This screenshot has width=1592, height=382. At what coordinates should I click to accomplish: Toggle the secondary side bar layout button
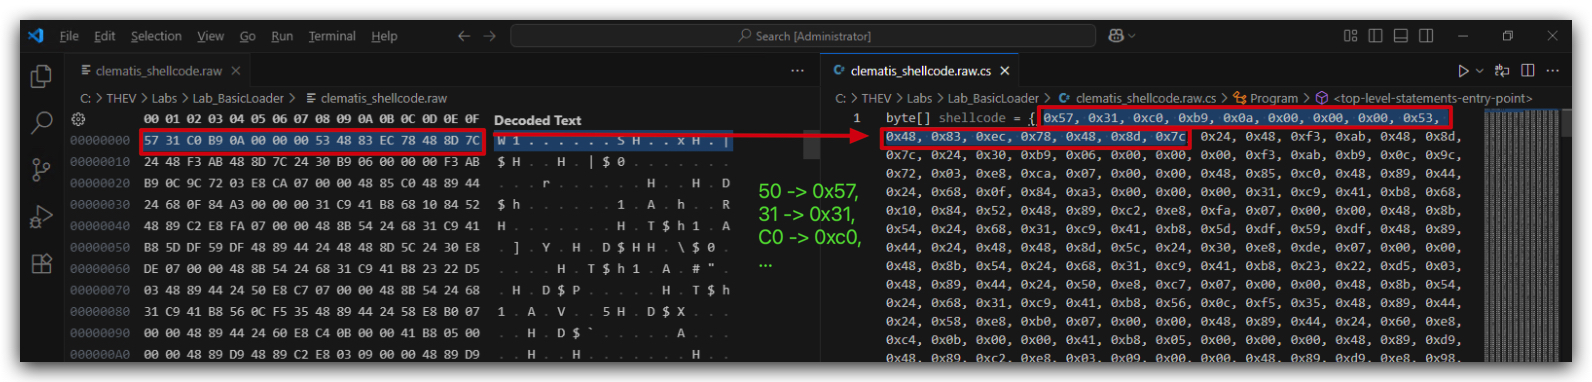tap(1426, 36)
